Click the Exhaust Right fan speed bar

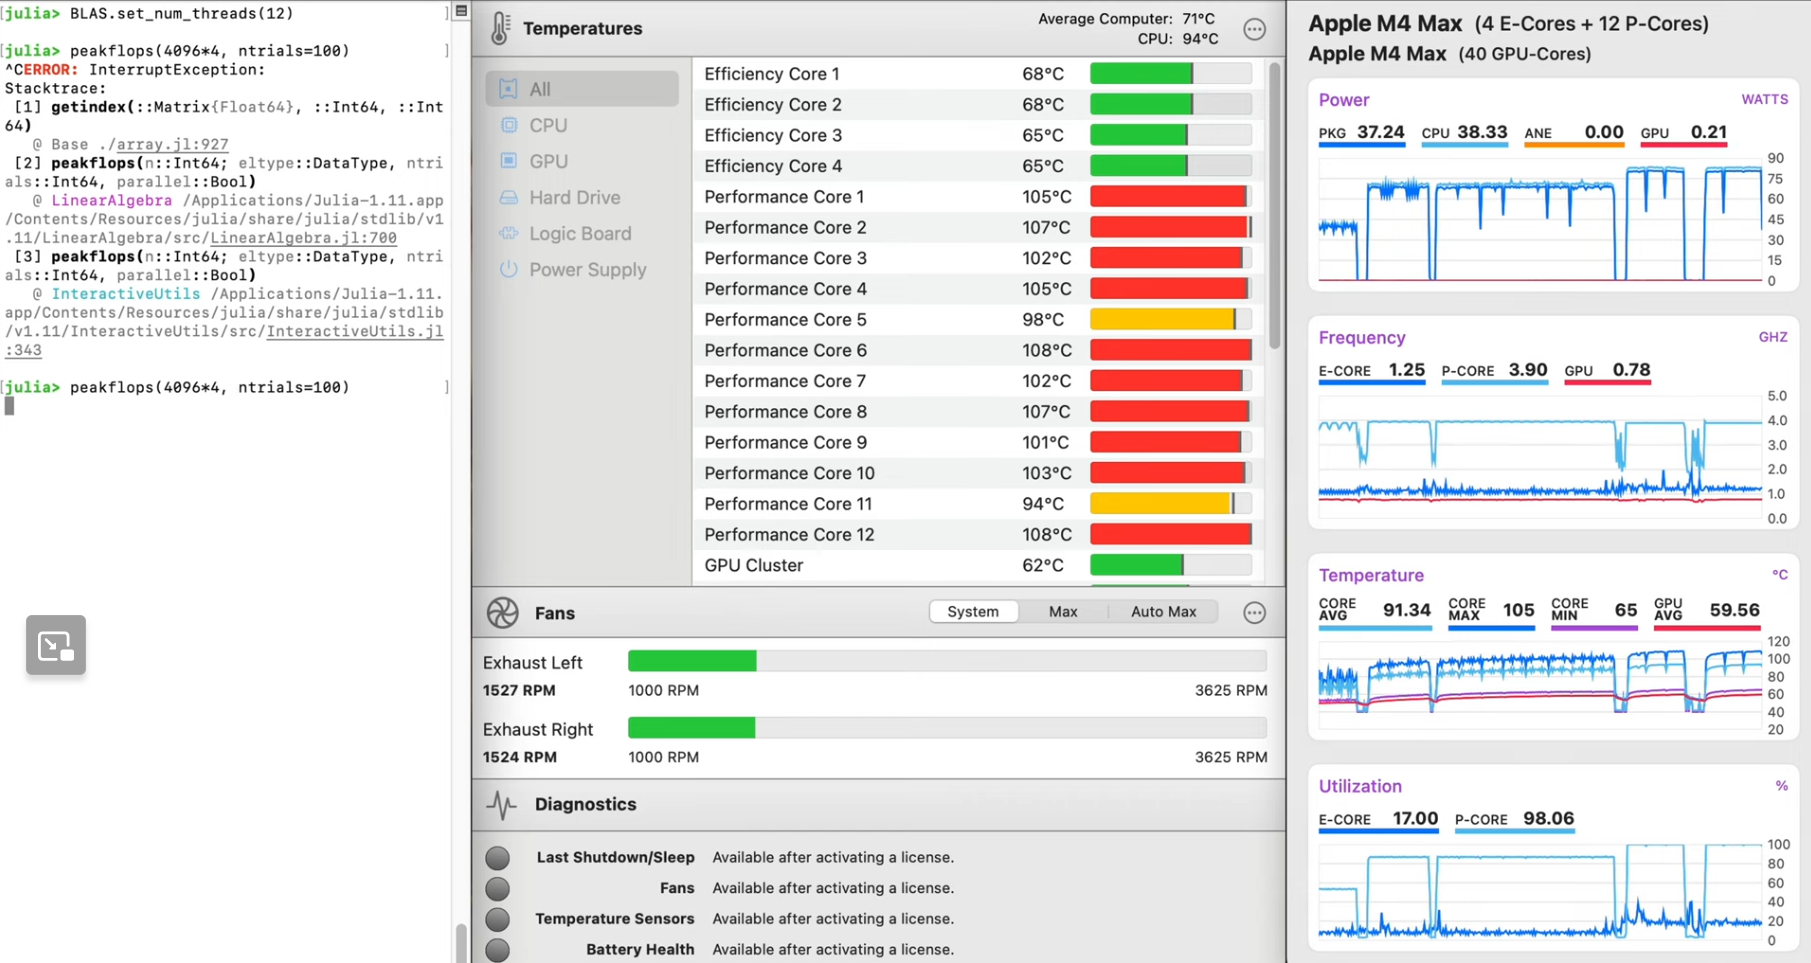pyautogui.click(x=947, y=728)
